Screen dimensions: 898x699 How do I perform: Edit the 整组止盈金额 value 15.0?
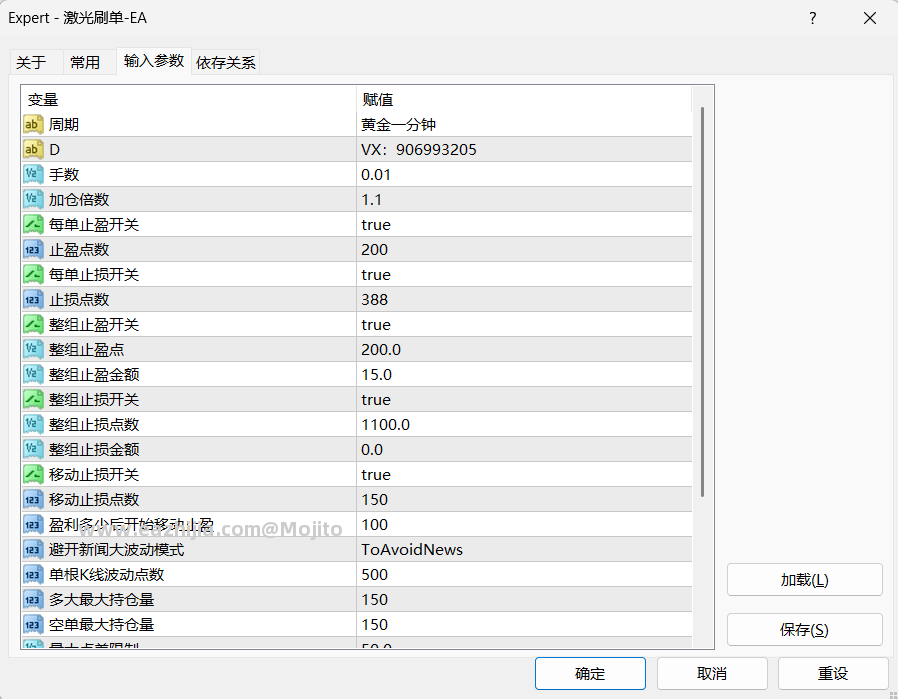(x=524, y=374)
